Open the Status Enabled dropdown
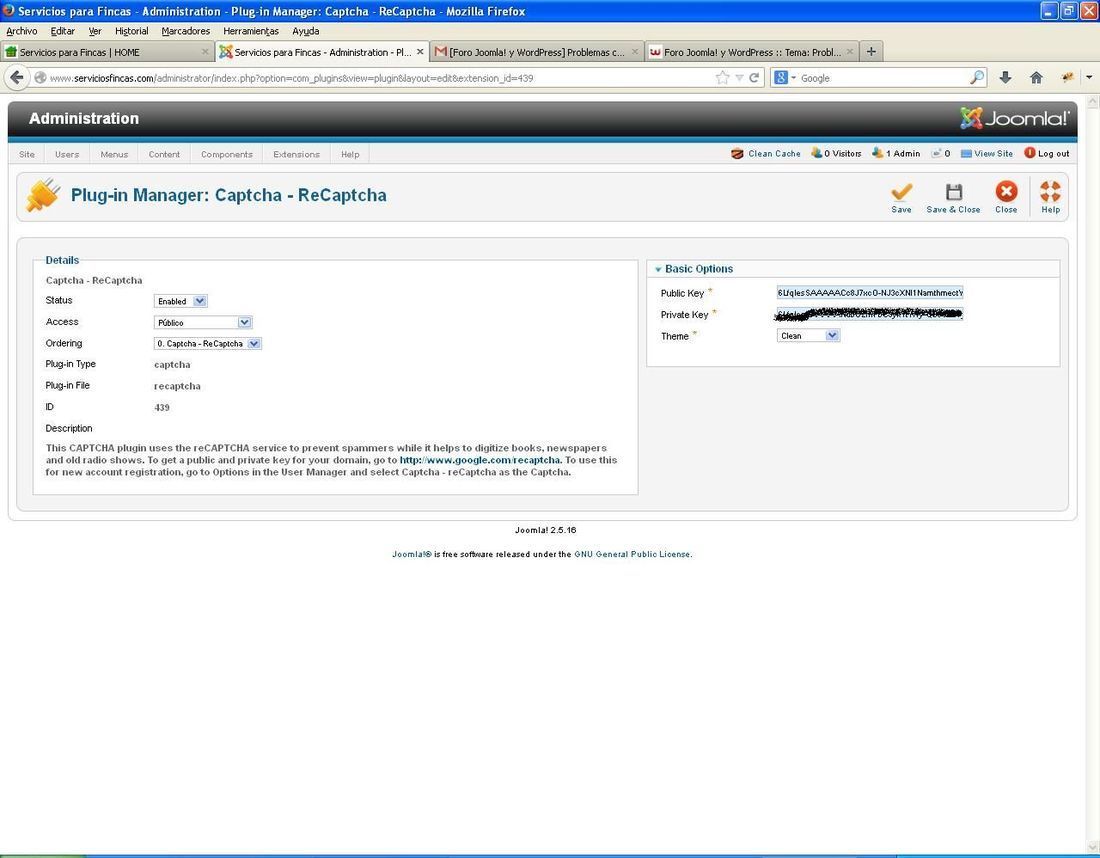Image resolution: width=1100 pixels, height=858 pixels. 180,301
